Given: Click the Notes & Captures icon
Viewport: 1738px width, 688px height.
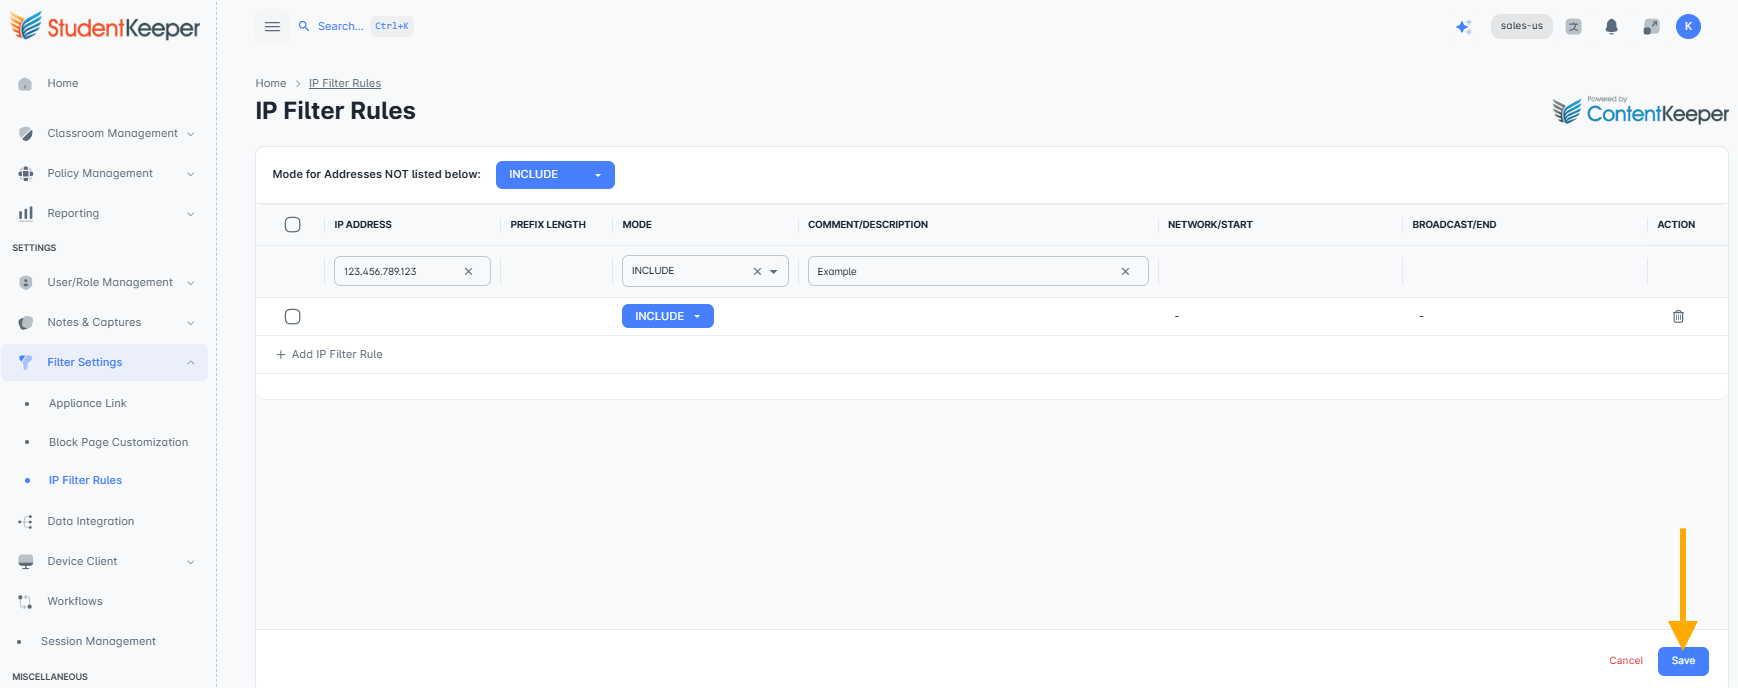Looking at the screenshot, I should click(26, 323).
